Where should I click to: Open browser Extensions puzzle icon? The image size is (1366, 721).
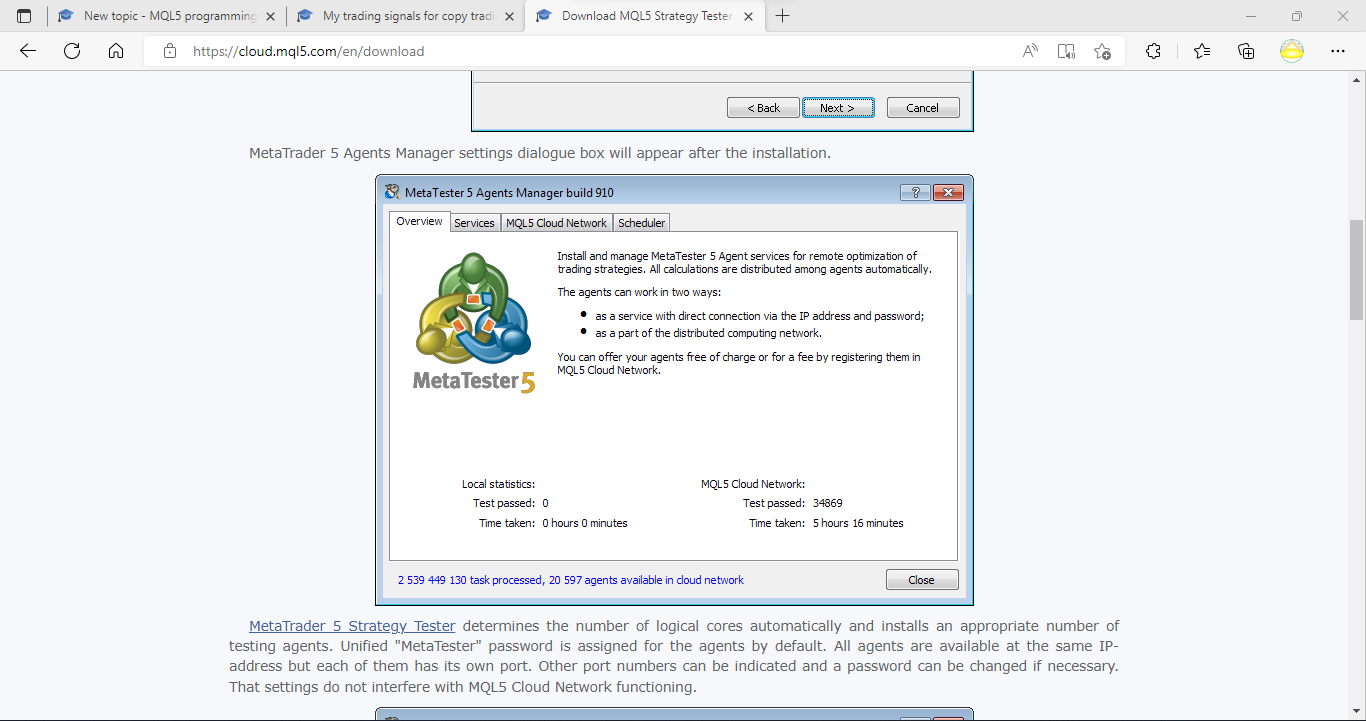click(1153, 51)
